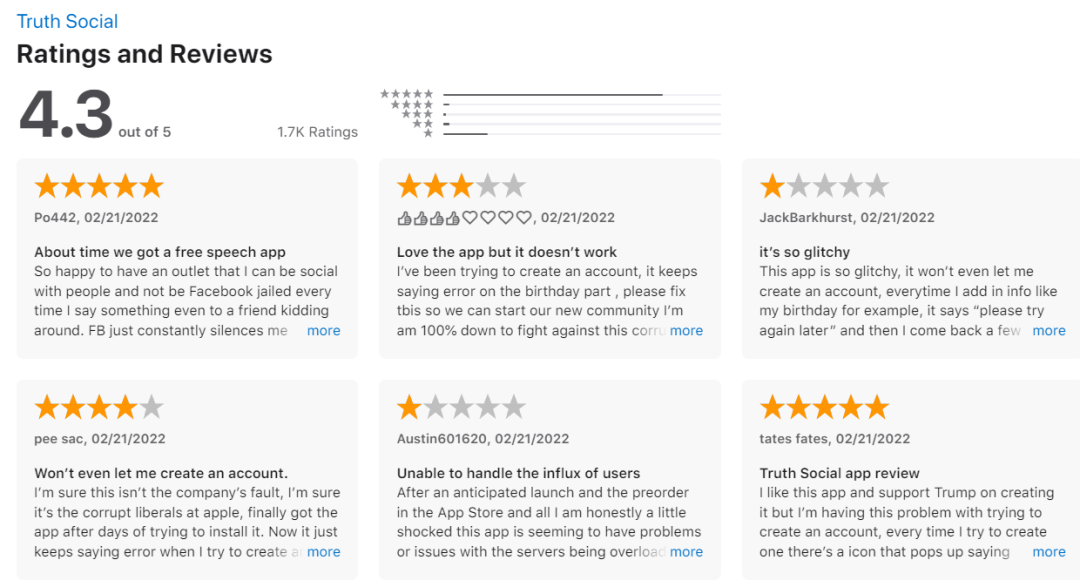Open the Truth Social app link
The width and height of the screenshot is (1080, 580).
tap(67, 21)
